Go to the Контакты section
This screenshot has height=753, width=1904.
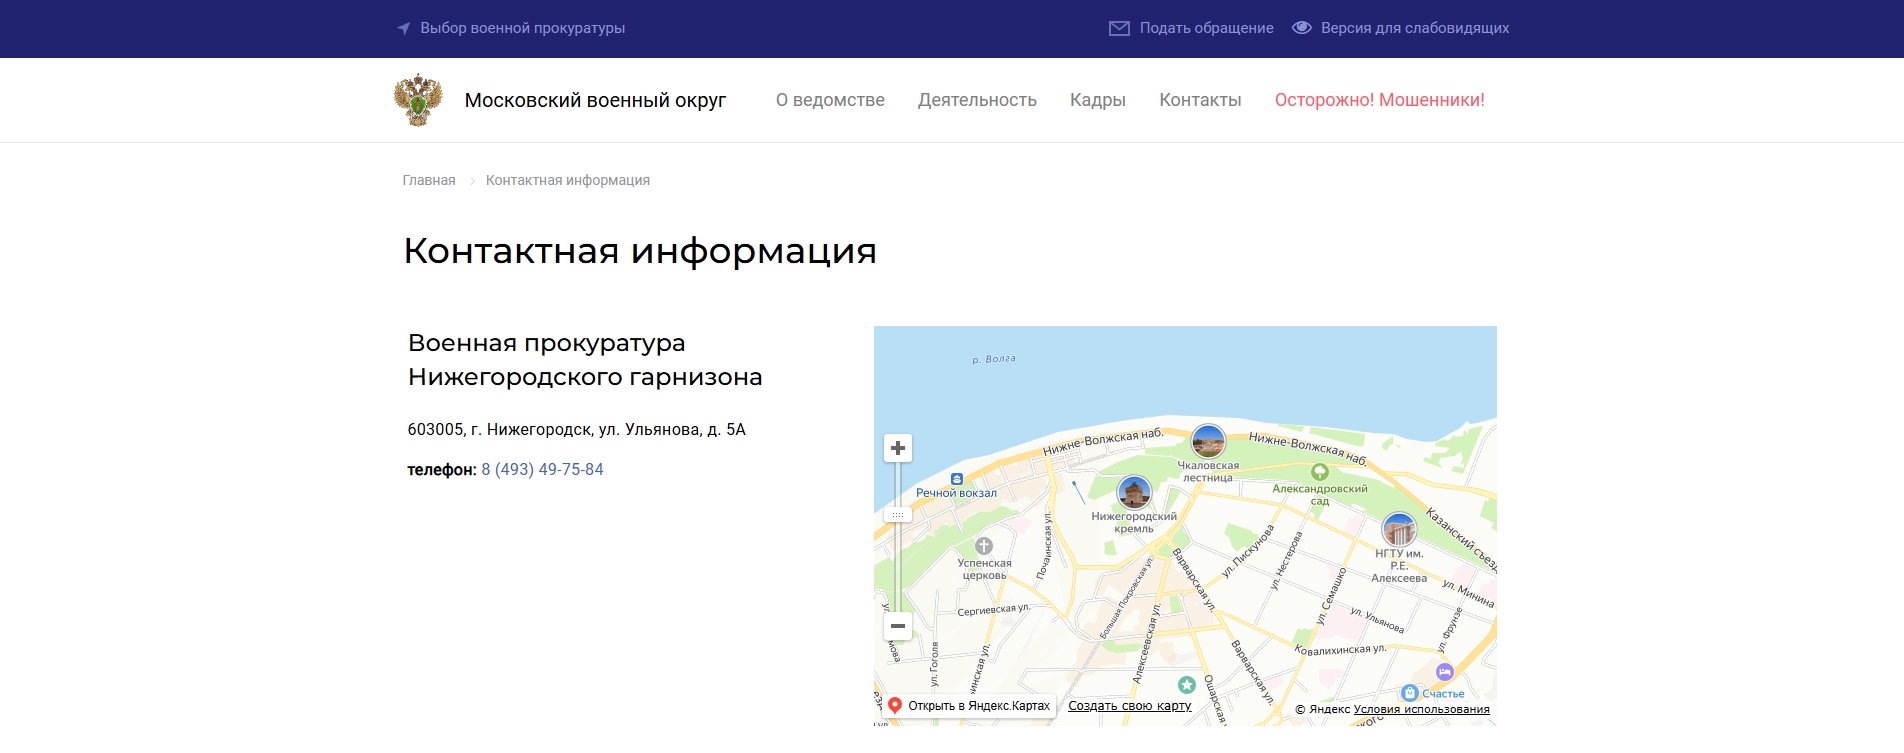[x=1200, y=100]
